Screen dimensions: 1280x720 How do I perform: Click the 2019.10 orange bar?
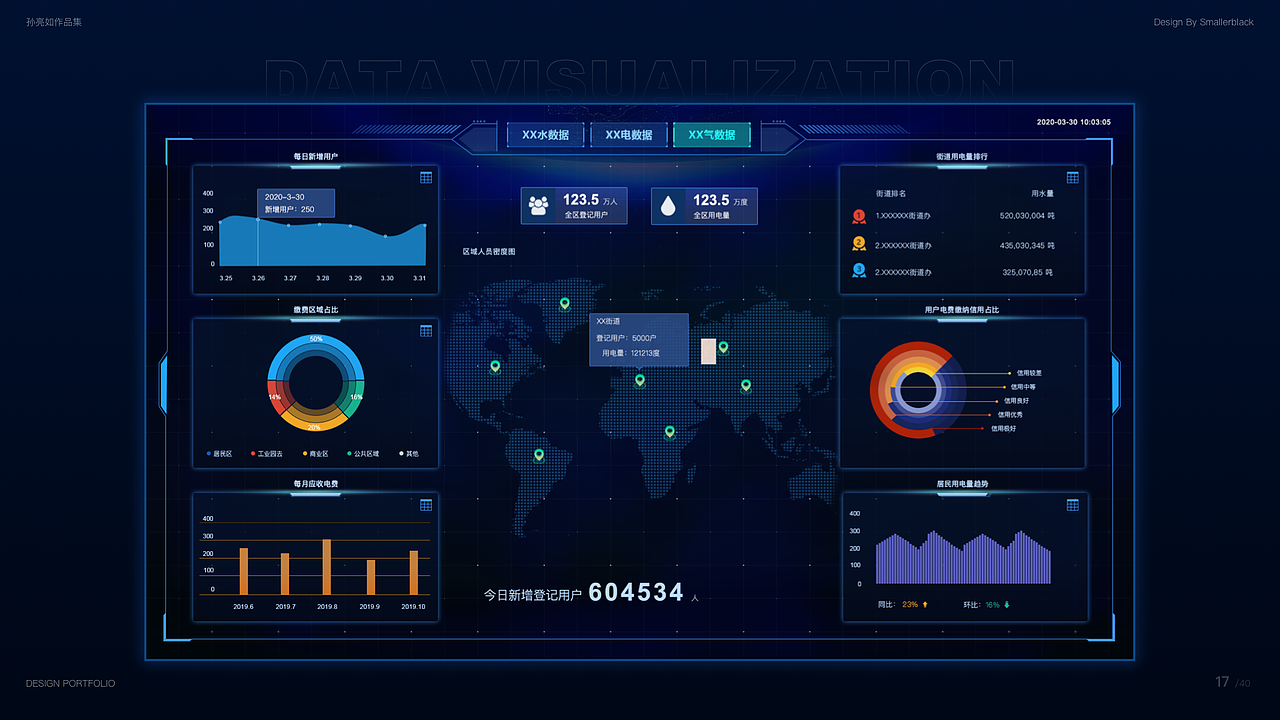click(413, 573)
